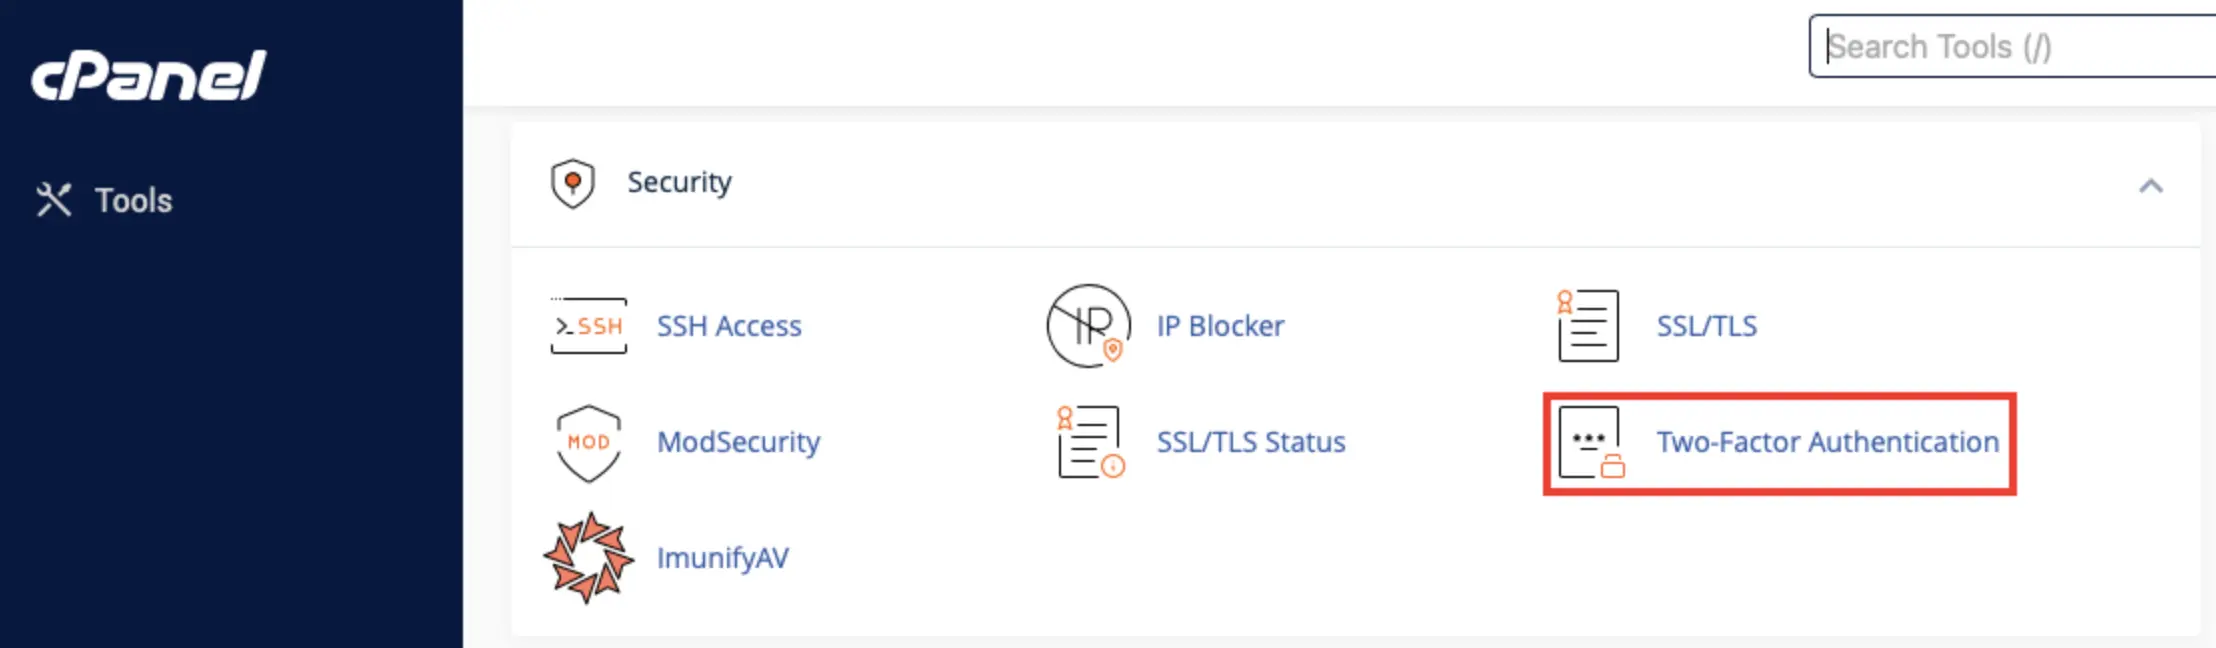Open the ModSecurity text link
The width and height of the screenshot is (2216, 648).
tap(738, 442)
